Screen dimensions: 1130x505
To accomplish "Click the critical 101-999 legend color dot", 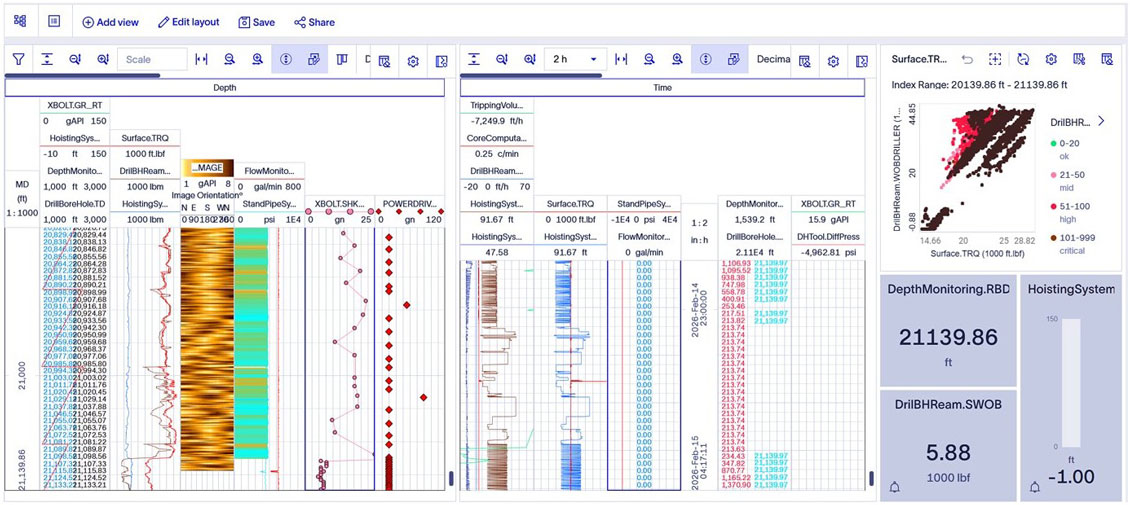I will 1053,238.
